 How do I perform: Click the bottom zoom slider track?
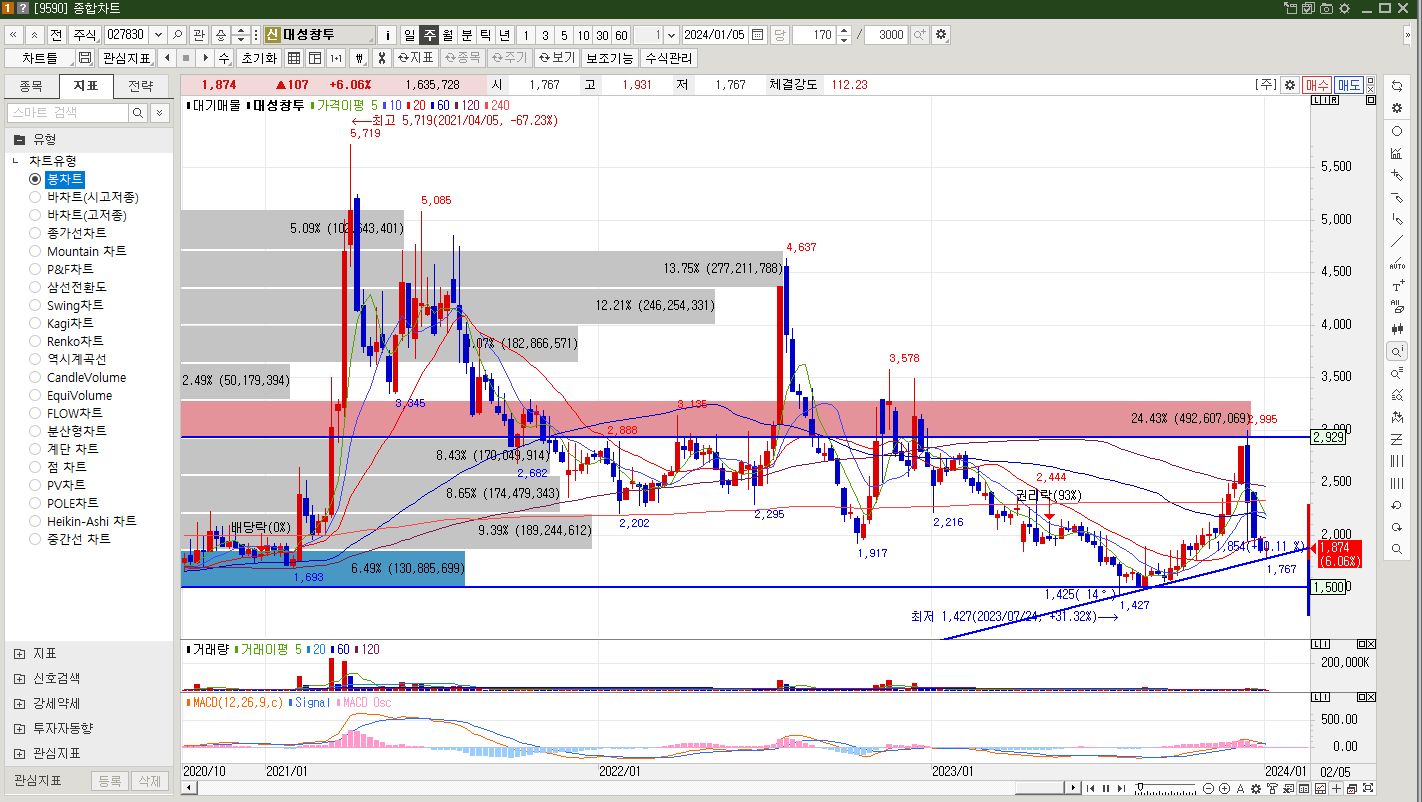click(1165, 789)
